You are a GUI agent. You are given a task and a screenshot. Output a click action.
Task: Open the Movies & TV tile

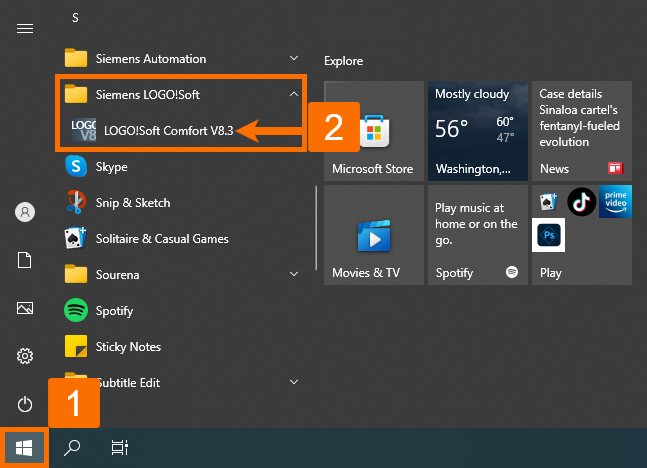[x=373, y=234]
